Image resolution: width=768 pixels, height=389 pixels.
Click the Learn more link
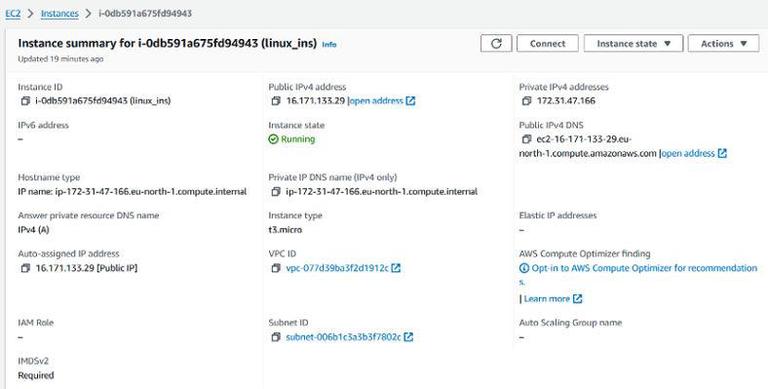coord(547,299)
